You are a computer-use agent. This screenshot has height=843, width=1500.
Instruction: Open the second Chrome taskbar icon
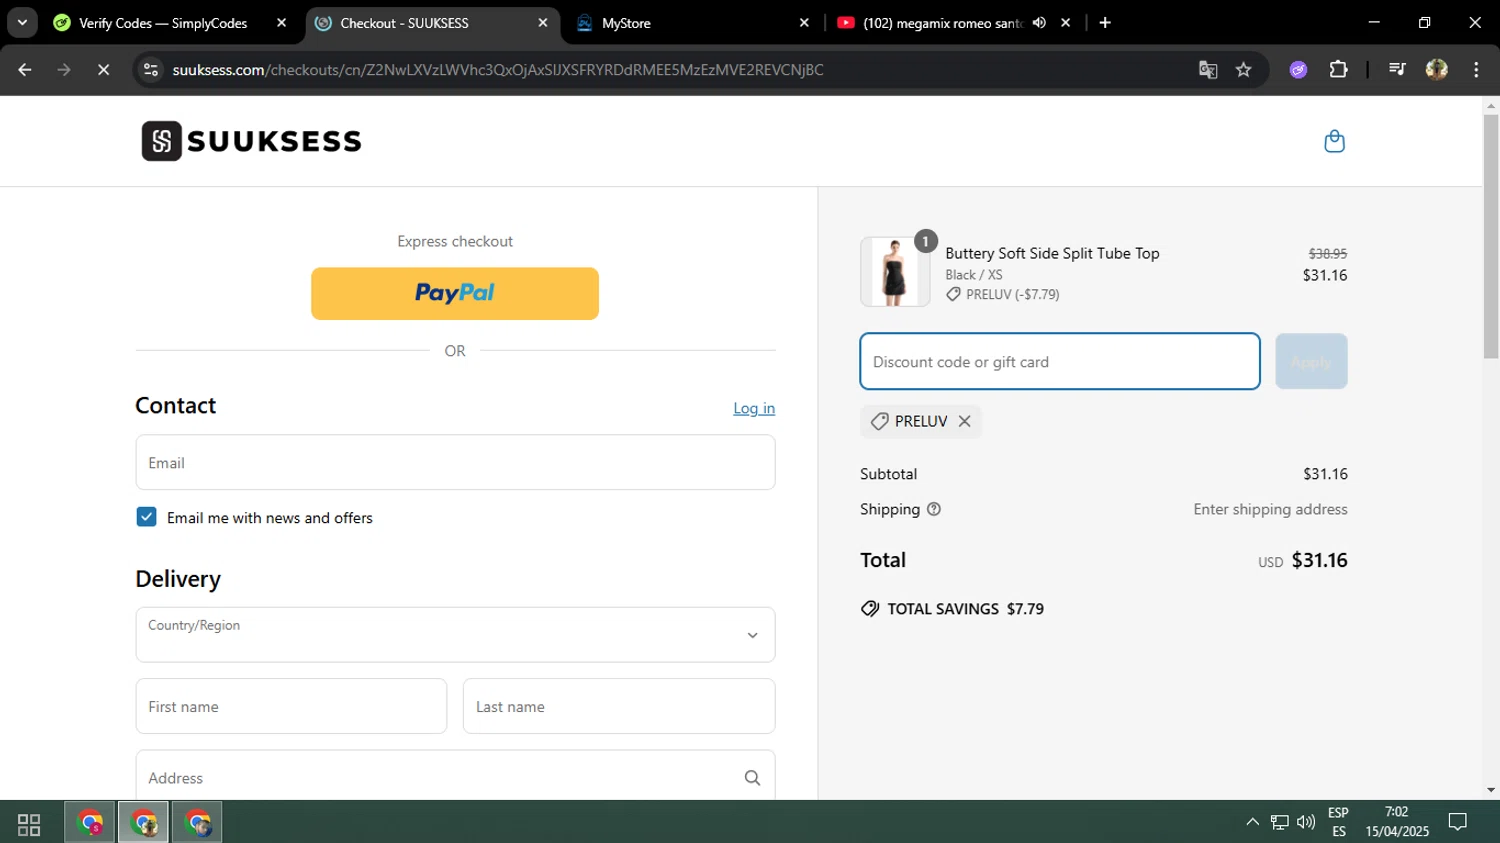[144, 823]
